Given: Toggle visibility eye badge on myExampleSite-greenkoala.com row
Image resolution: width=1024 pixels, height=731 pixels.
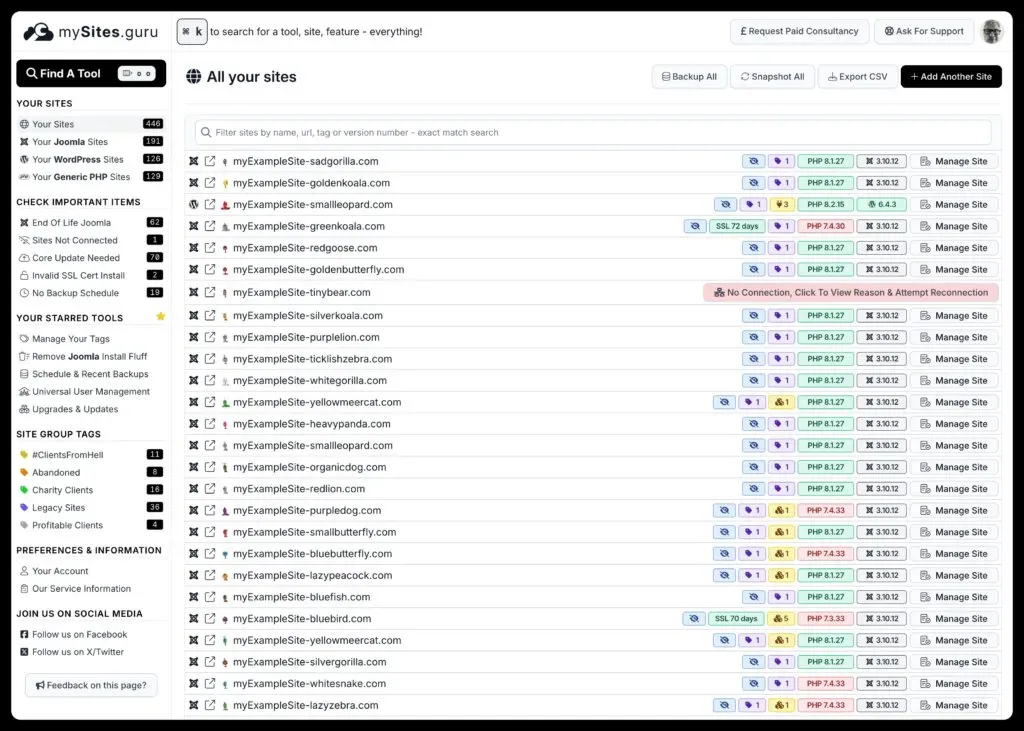Looking at the screenshot, I should tap(695, 226).
